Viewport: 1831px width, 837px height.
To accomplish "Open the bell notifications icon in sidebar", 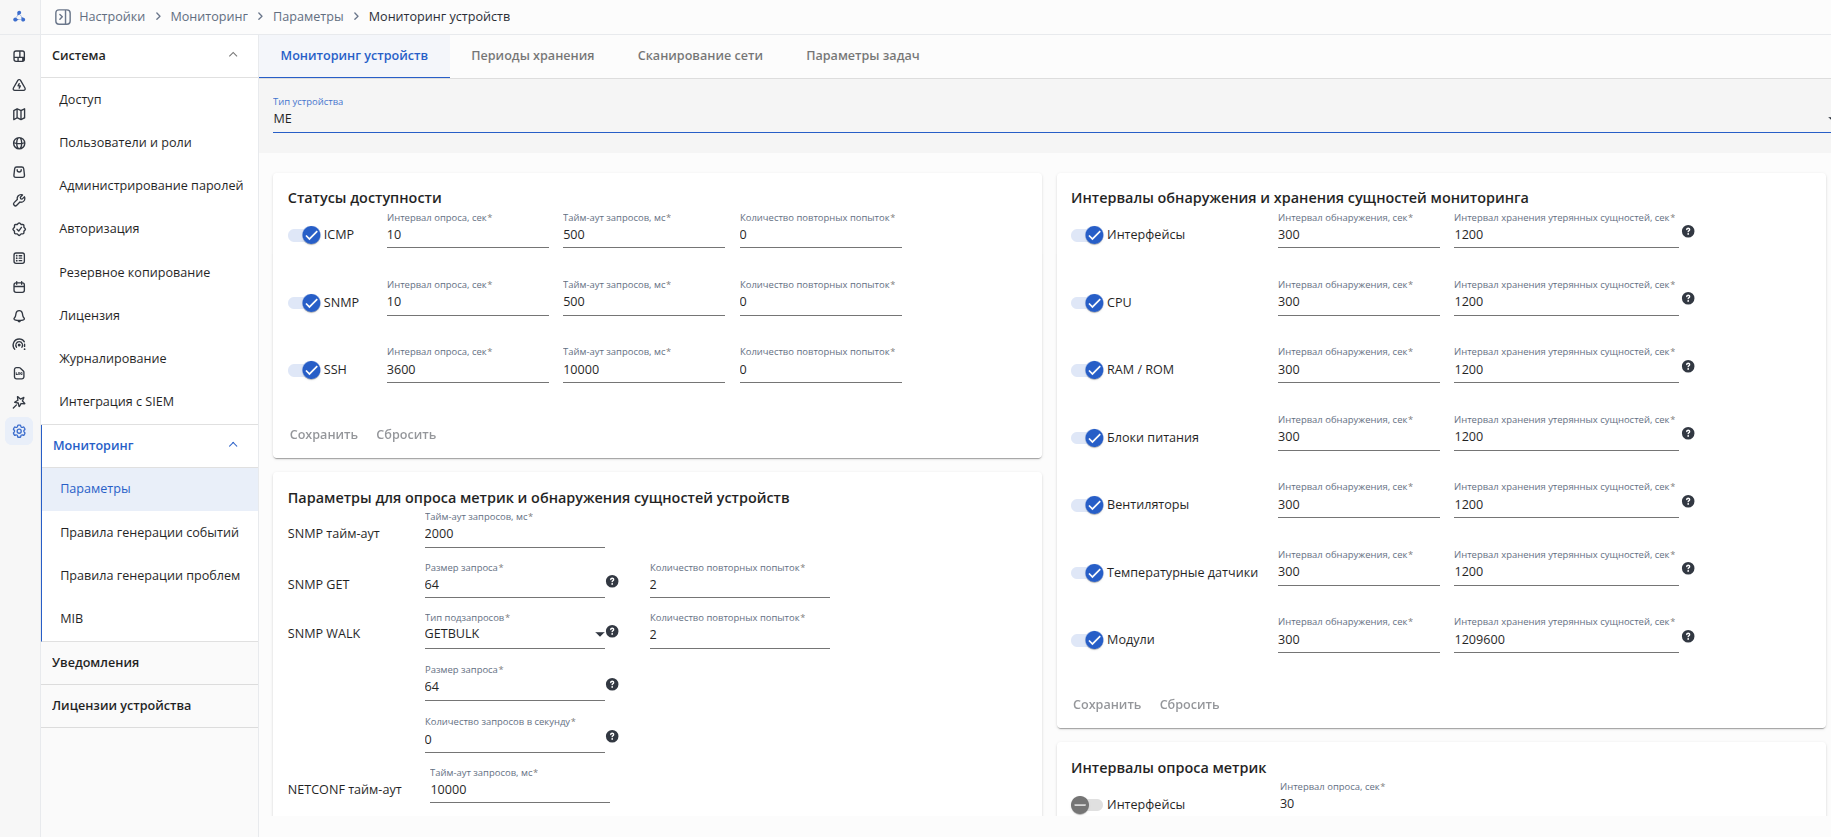I will pos(19,316).
